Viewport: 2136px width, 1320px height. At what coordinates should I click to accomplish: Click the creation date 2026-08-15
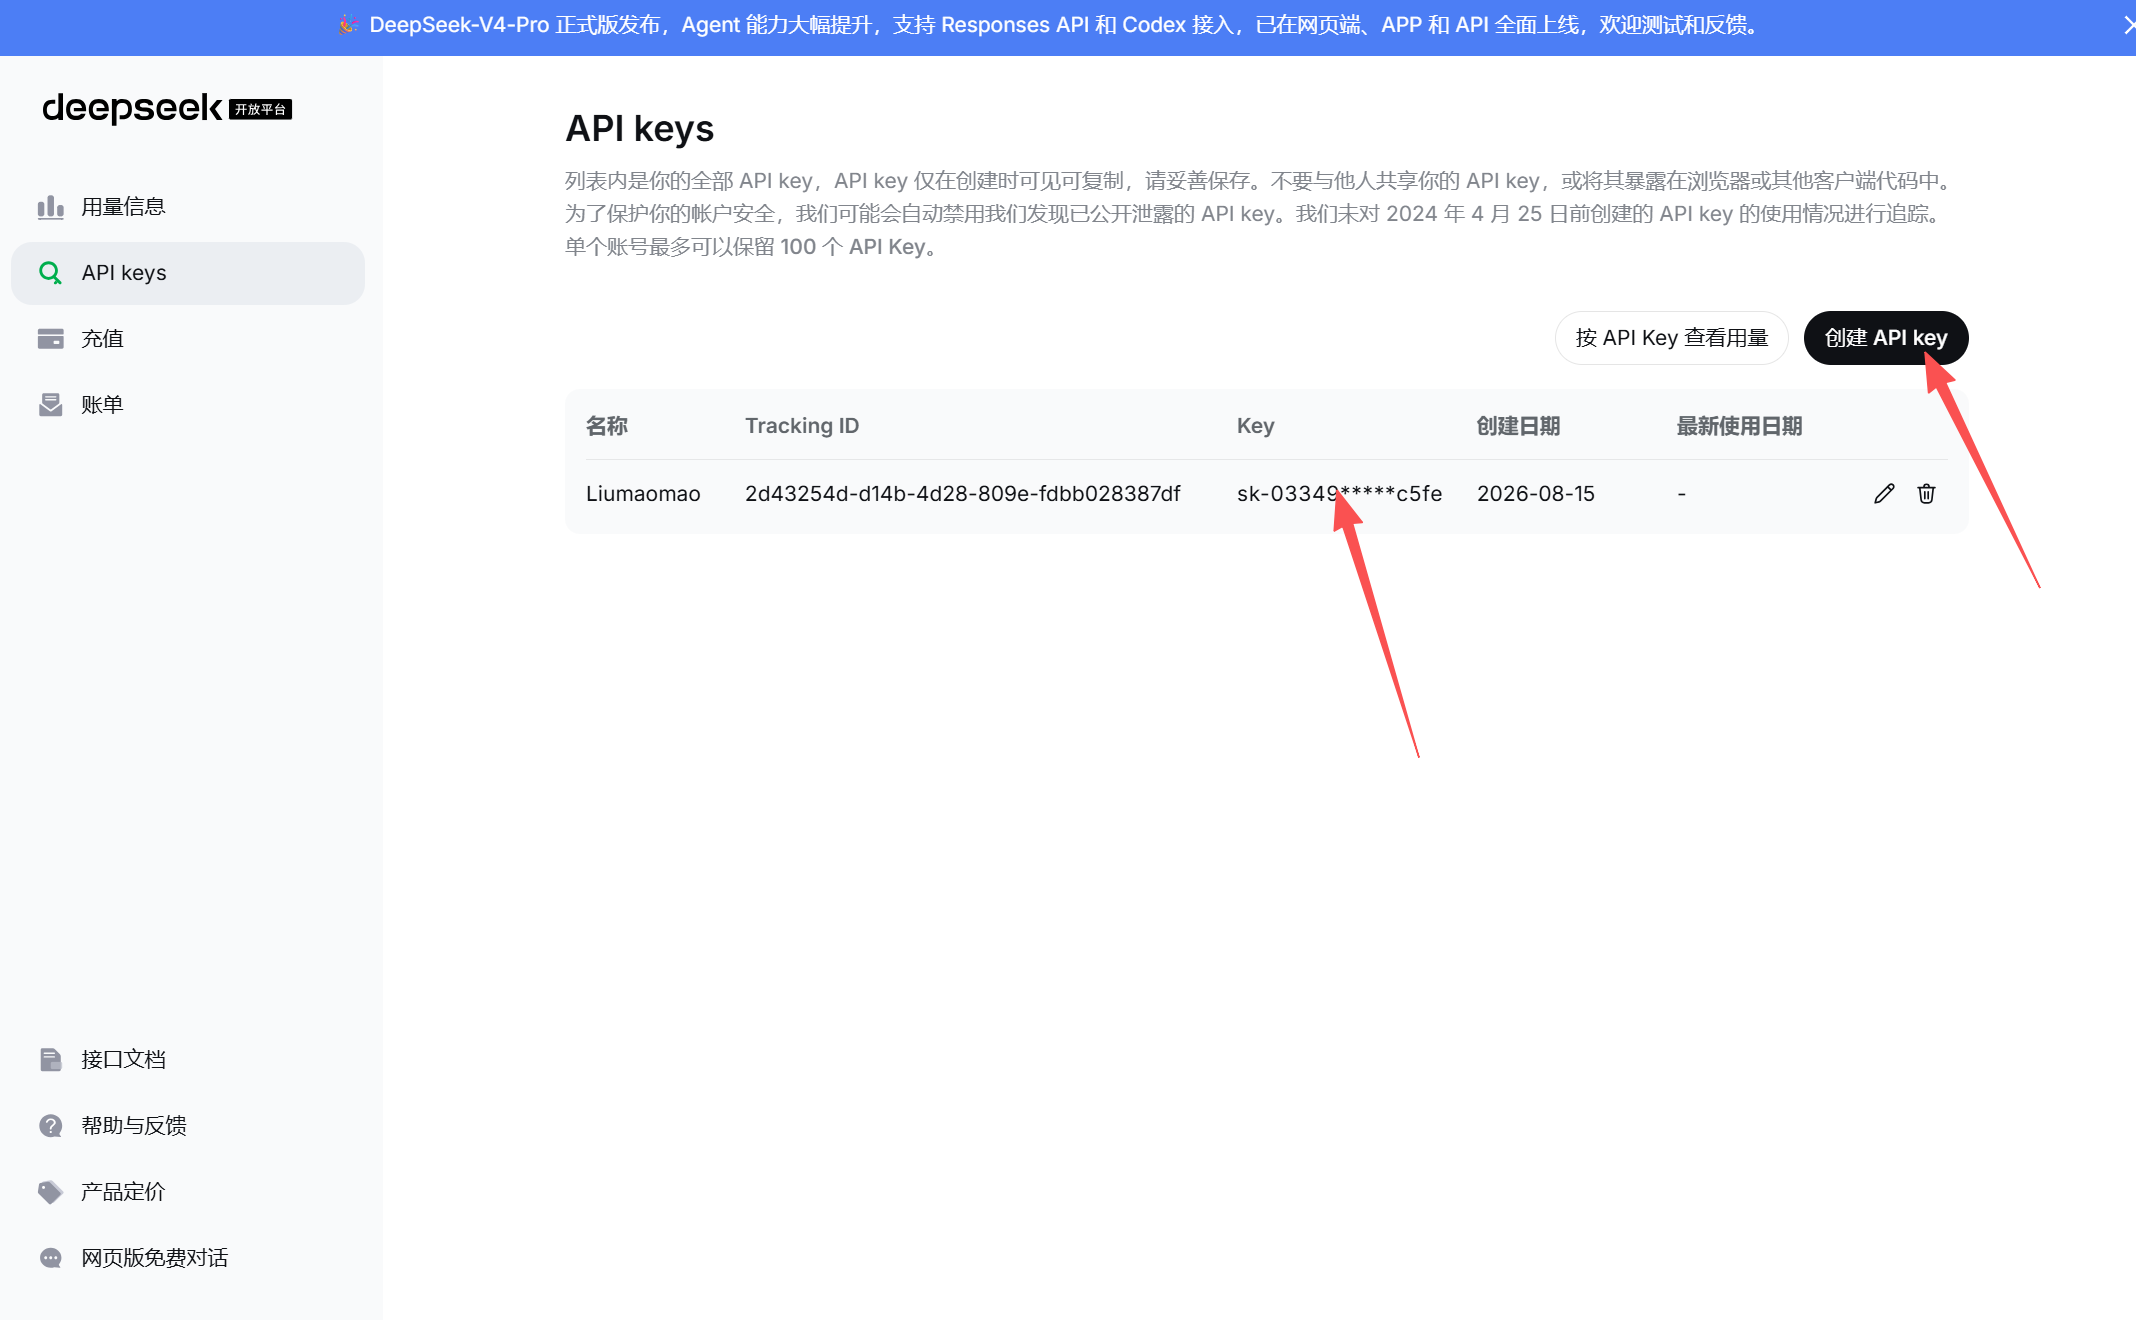pos(1536,494)
